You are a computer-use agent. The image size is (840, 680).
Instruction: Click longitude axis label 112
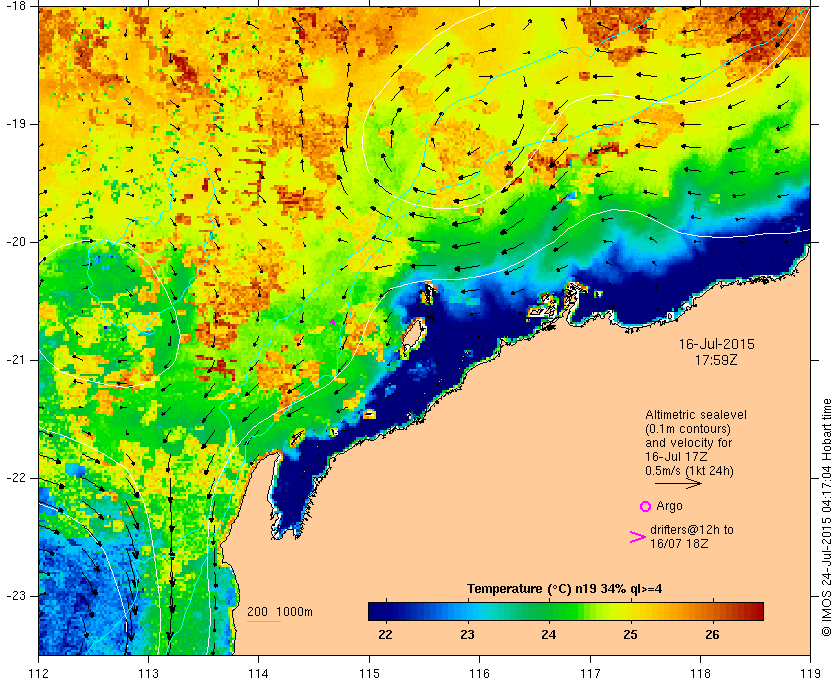click(x=39, y=672)
